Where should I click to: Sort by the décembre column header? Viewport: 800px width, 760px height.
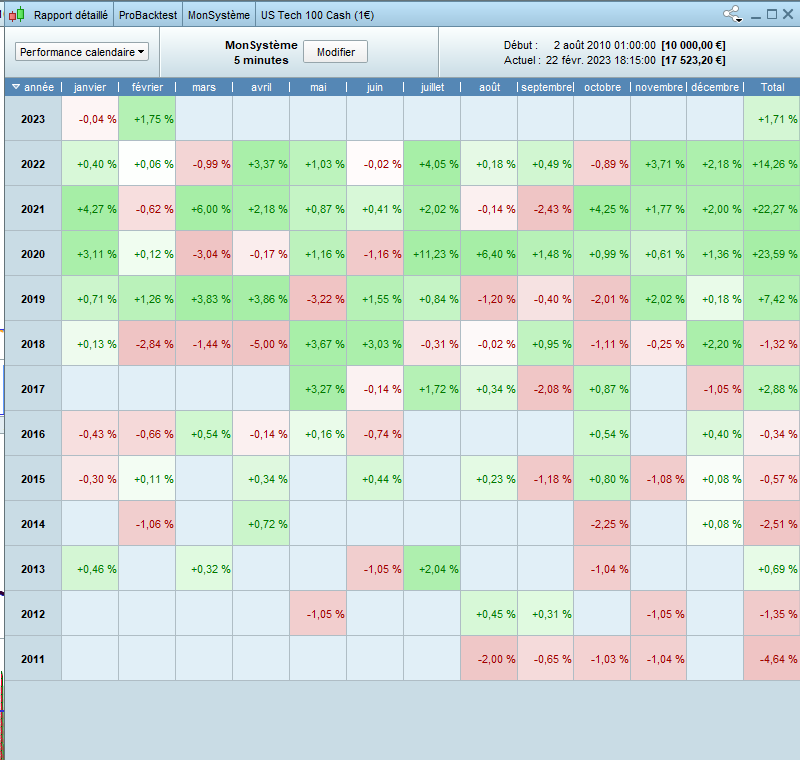(715, 87)
